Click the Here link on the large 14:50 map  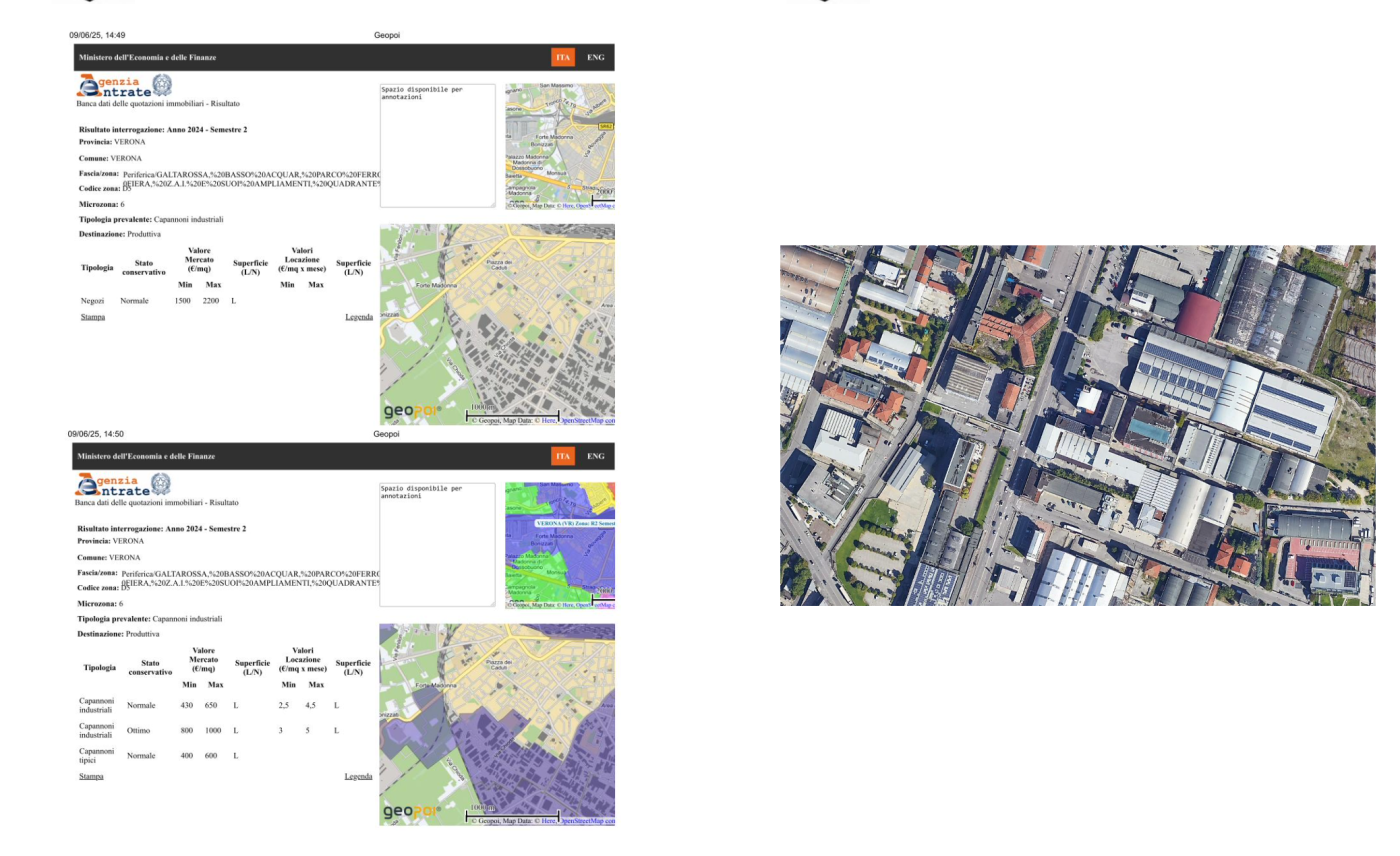point(549,821)
